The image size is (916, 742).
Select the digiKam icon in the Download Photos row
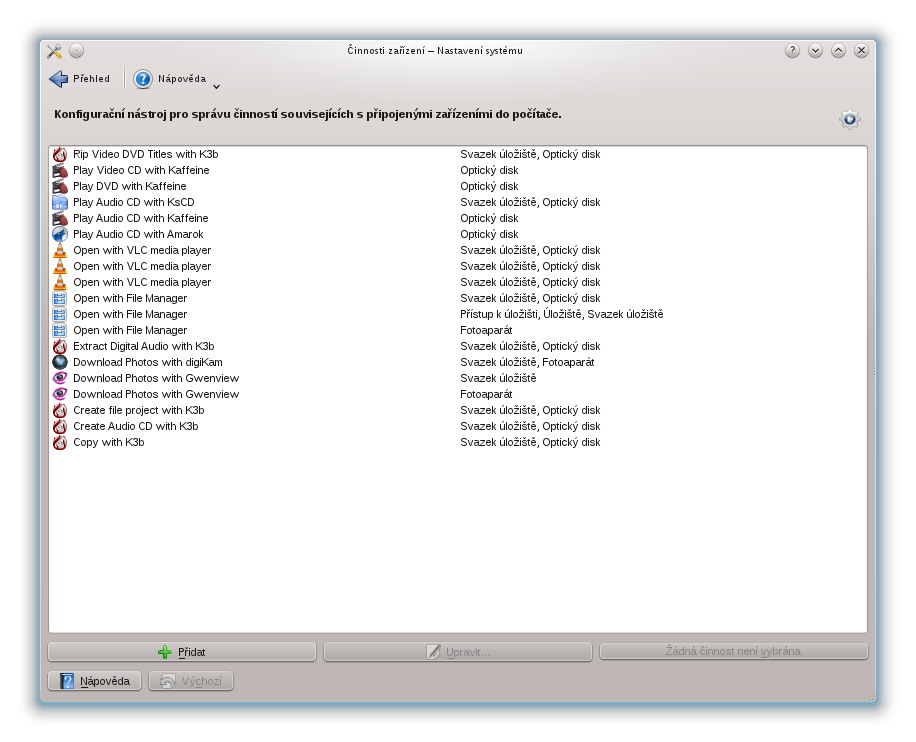click(x=60, y=362)
